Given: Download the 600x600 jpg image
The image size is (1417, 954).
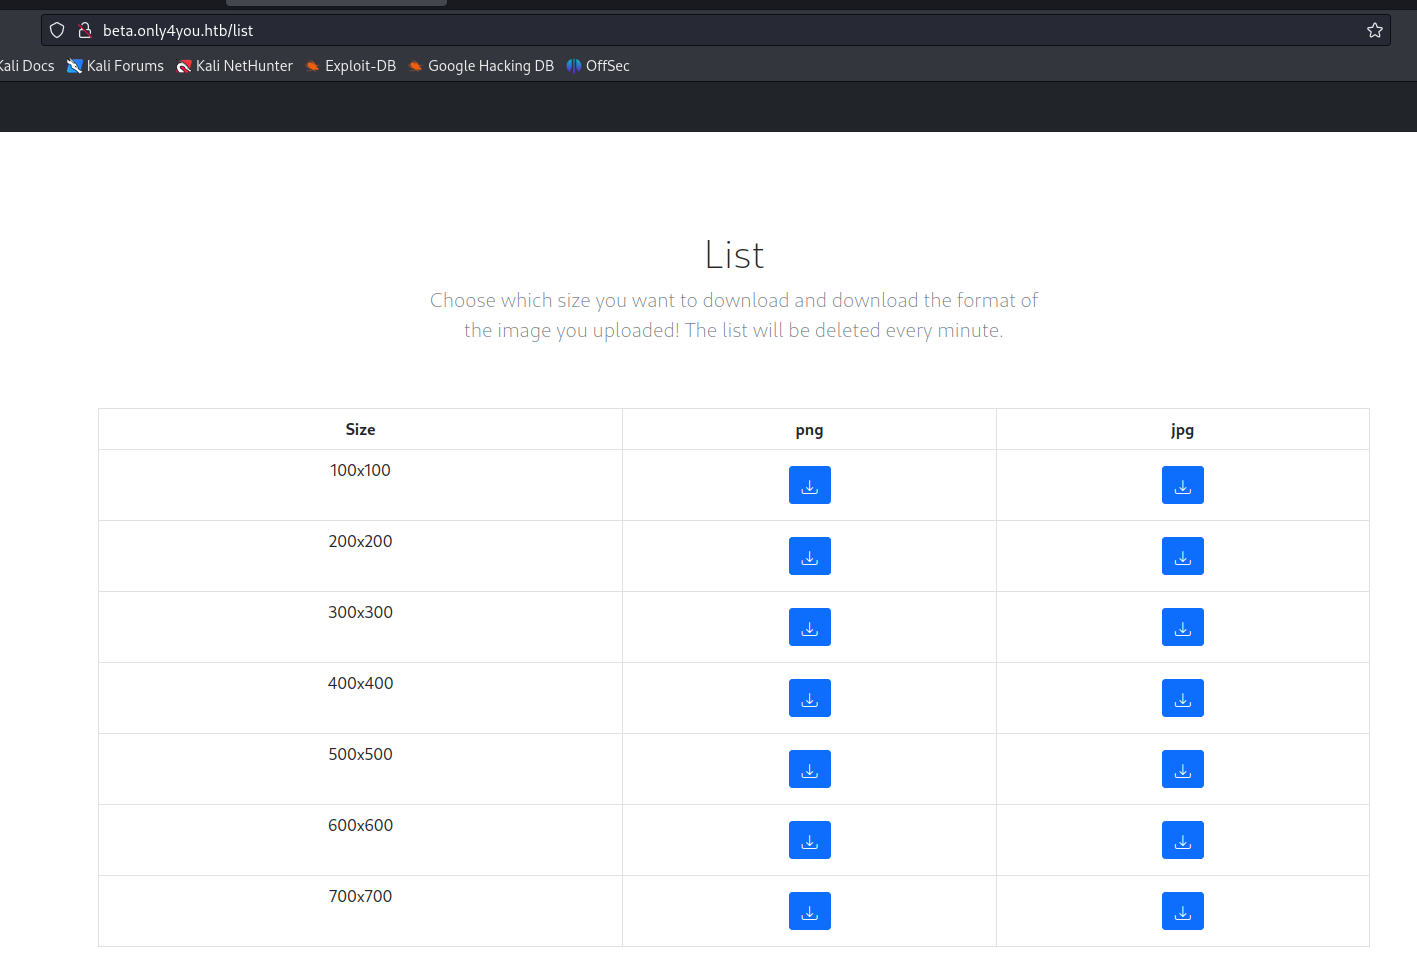Looking at the screenshot, I should click(1182, 840).
